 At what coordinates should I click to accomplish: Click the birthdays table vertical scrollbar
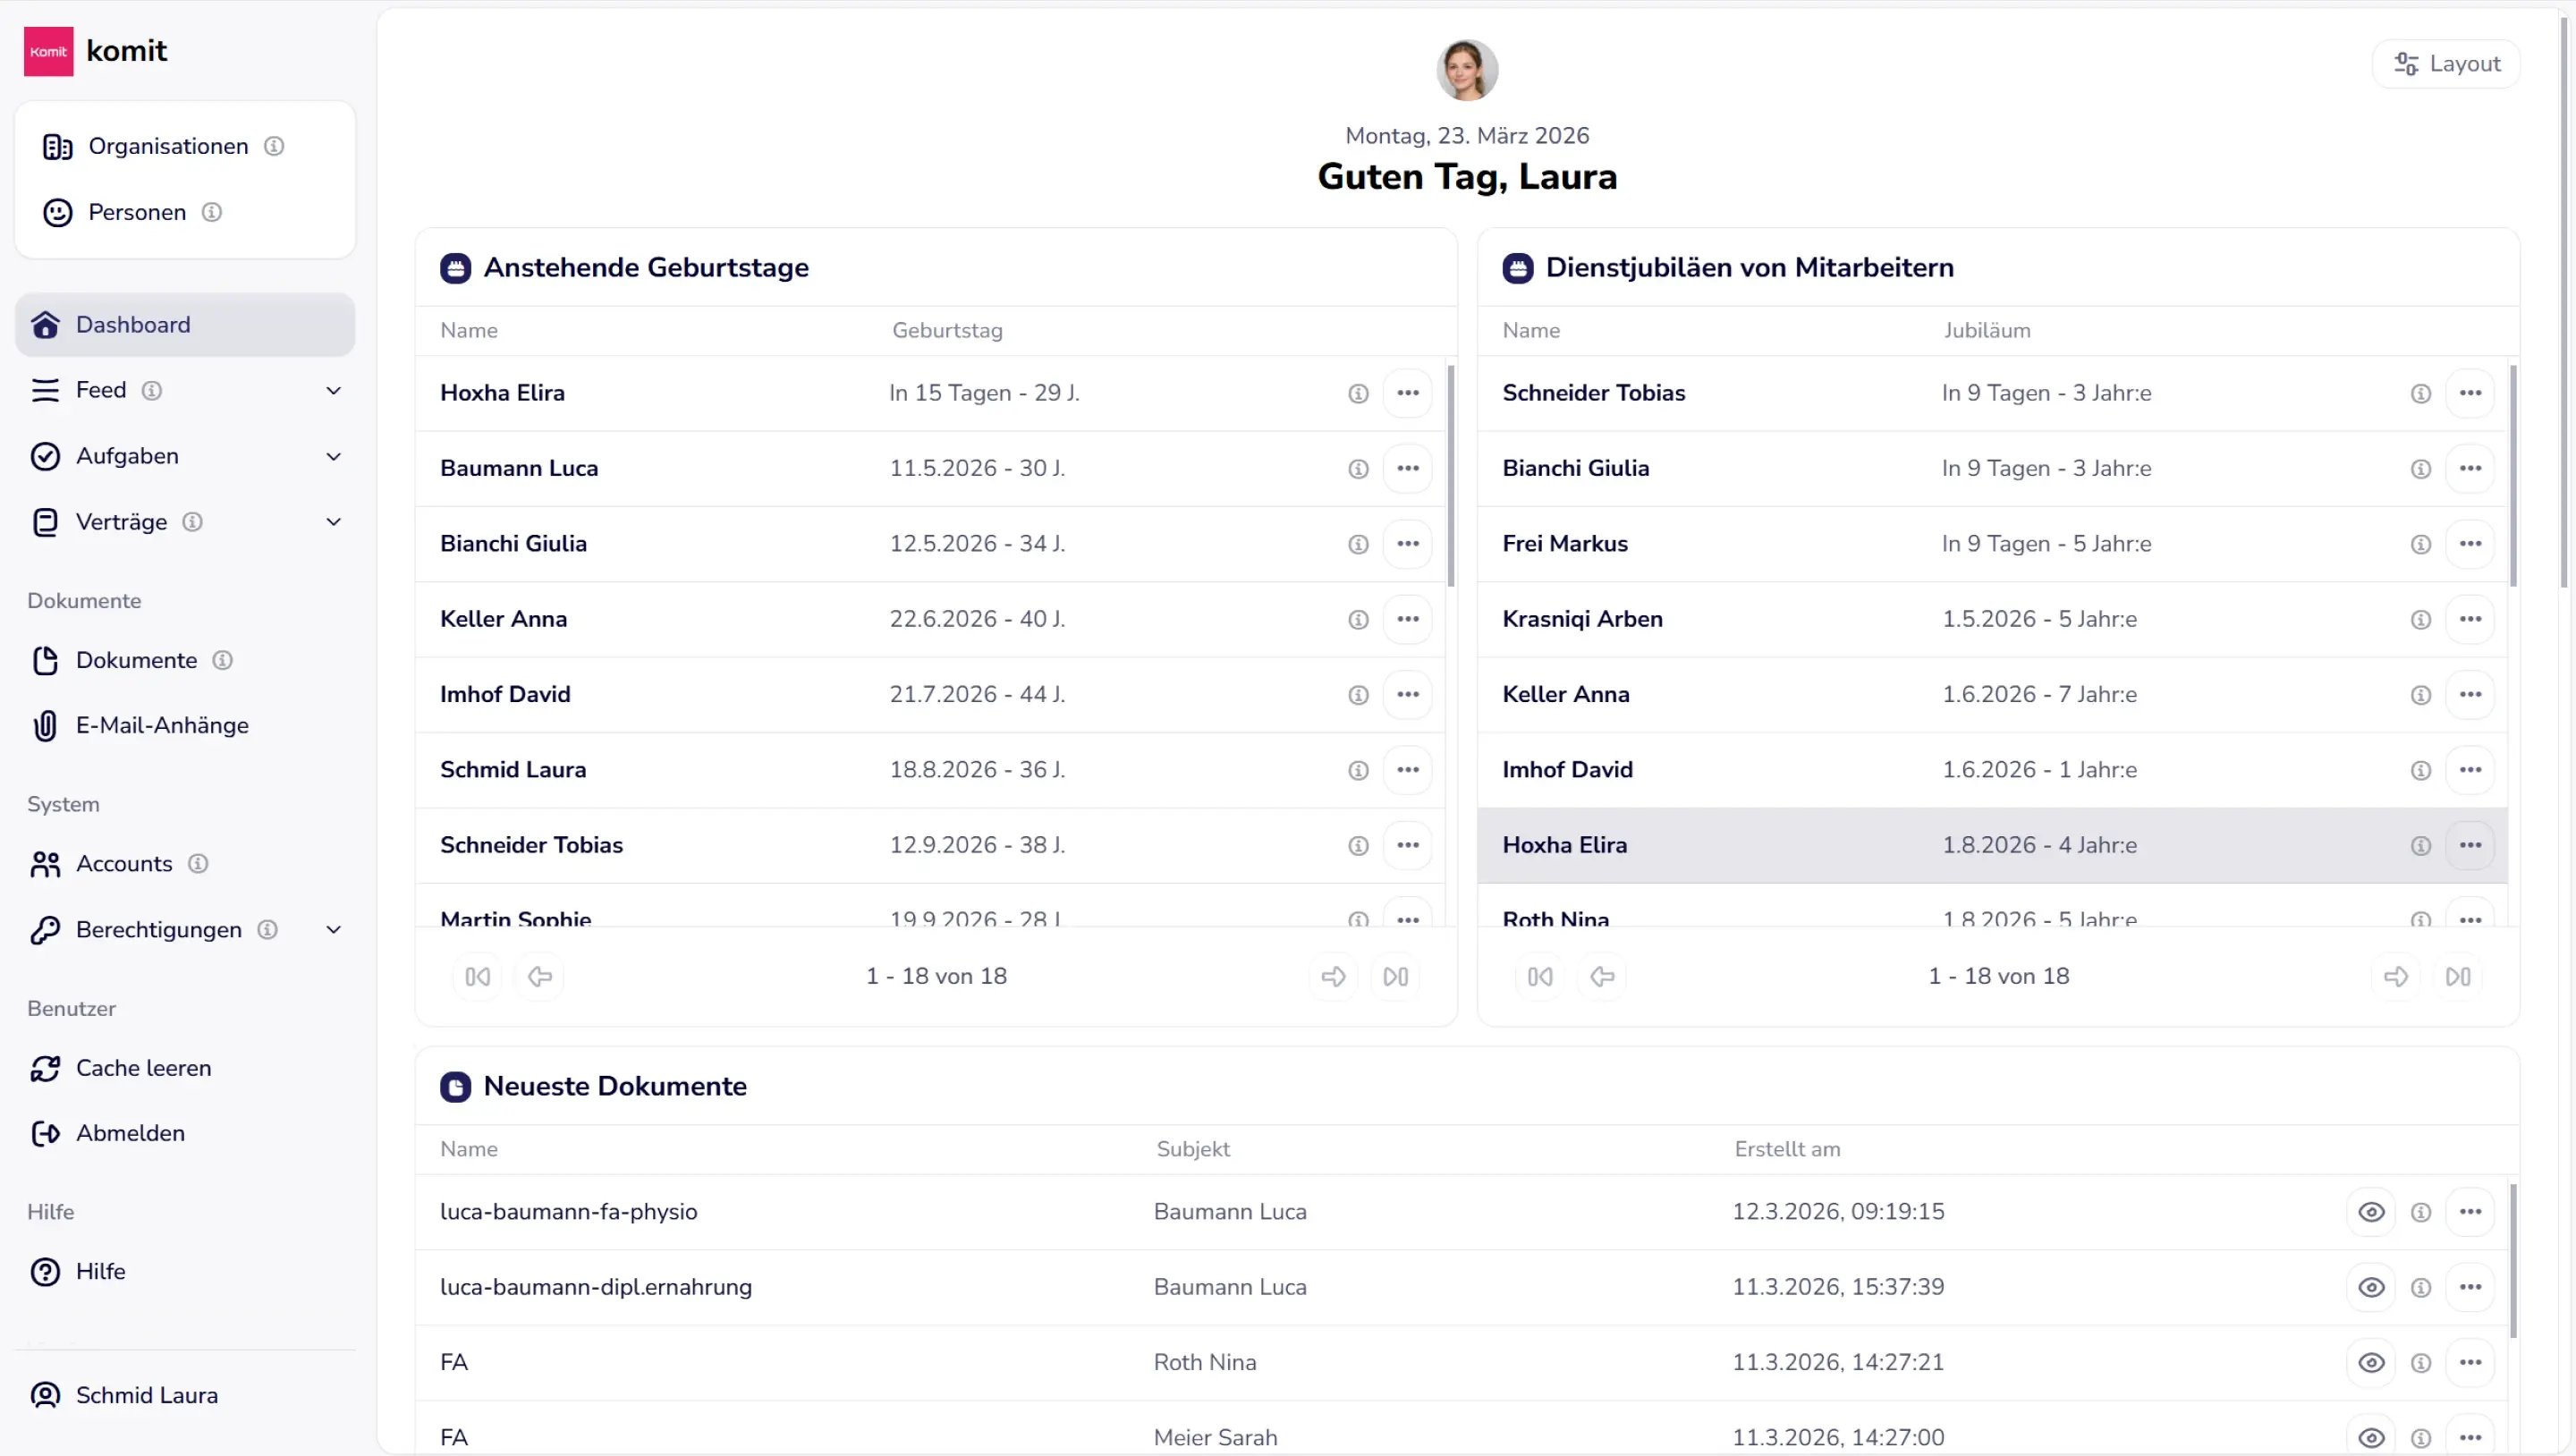click(x=1450, y=477)
